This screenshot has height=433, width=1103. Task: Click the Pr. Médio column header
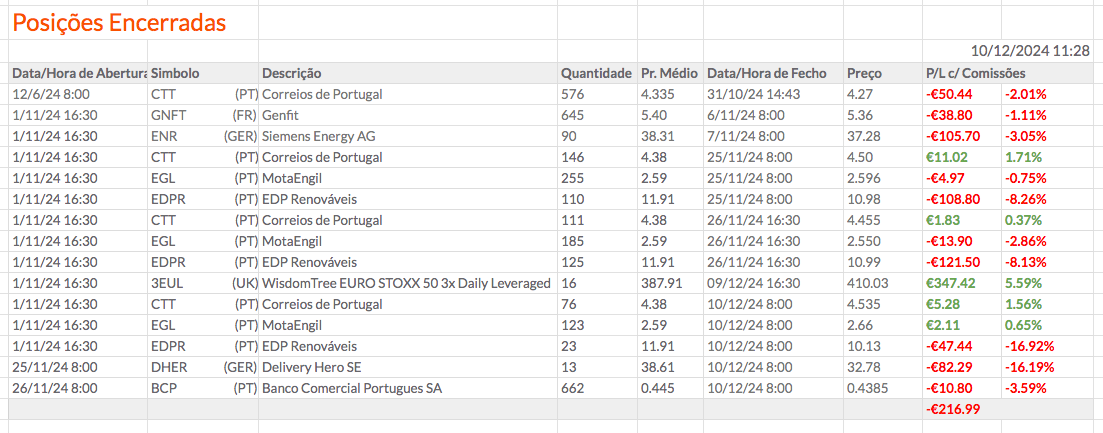click(669, 73)
